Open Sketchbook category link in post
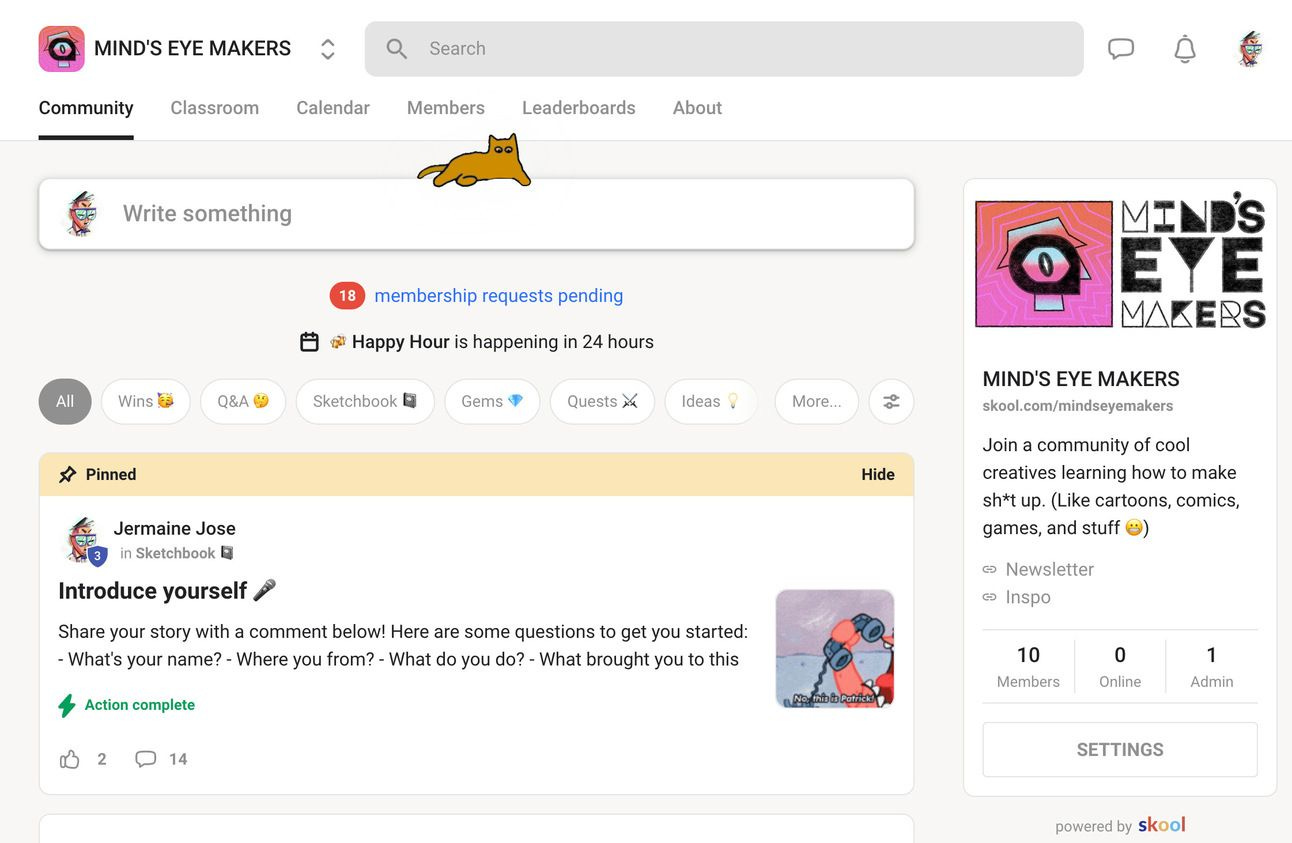Image resolution: width=1292 pixels, height=843 pixels. (x=185, y=554)
